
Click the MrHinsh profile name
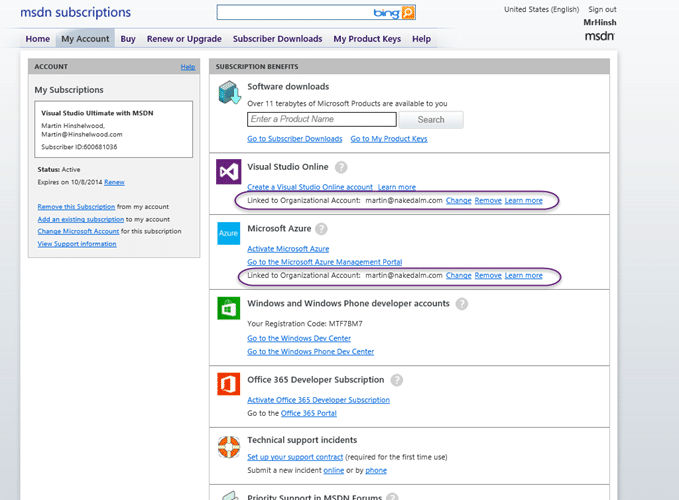(600, 23)
